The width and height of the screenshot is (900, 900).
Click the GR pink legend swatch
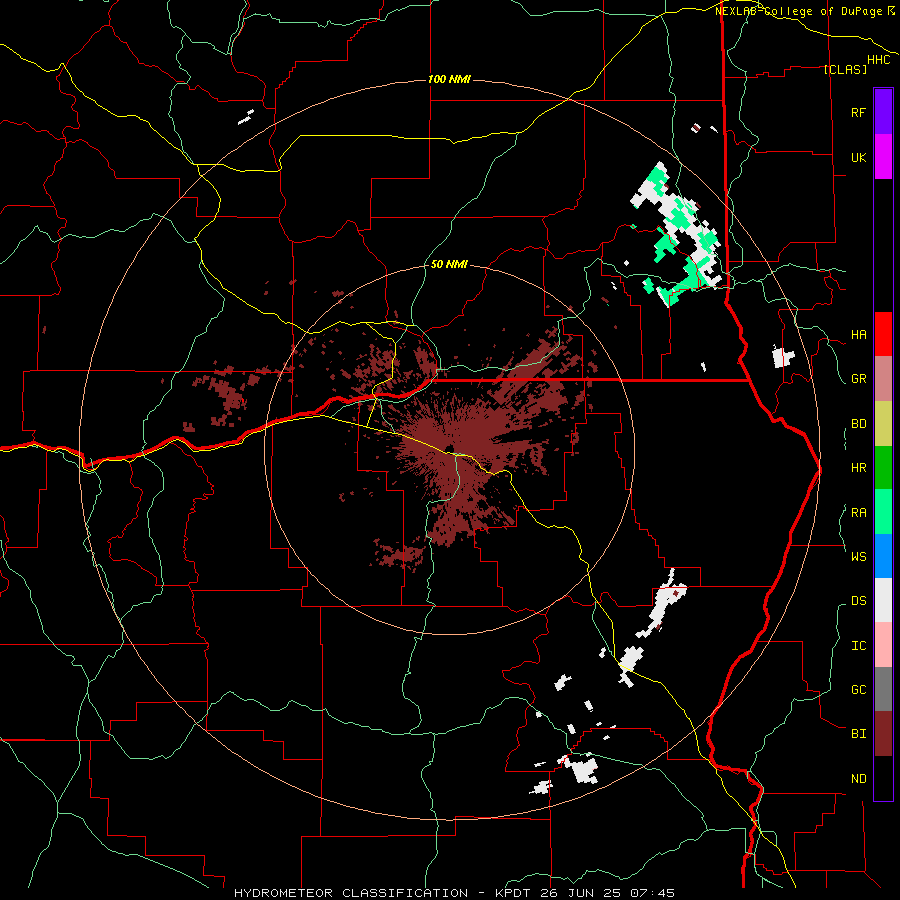click(x=883, y=379)
